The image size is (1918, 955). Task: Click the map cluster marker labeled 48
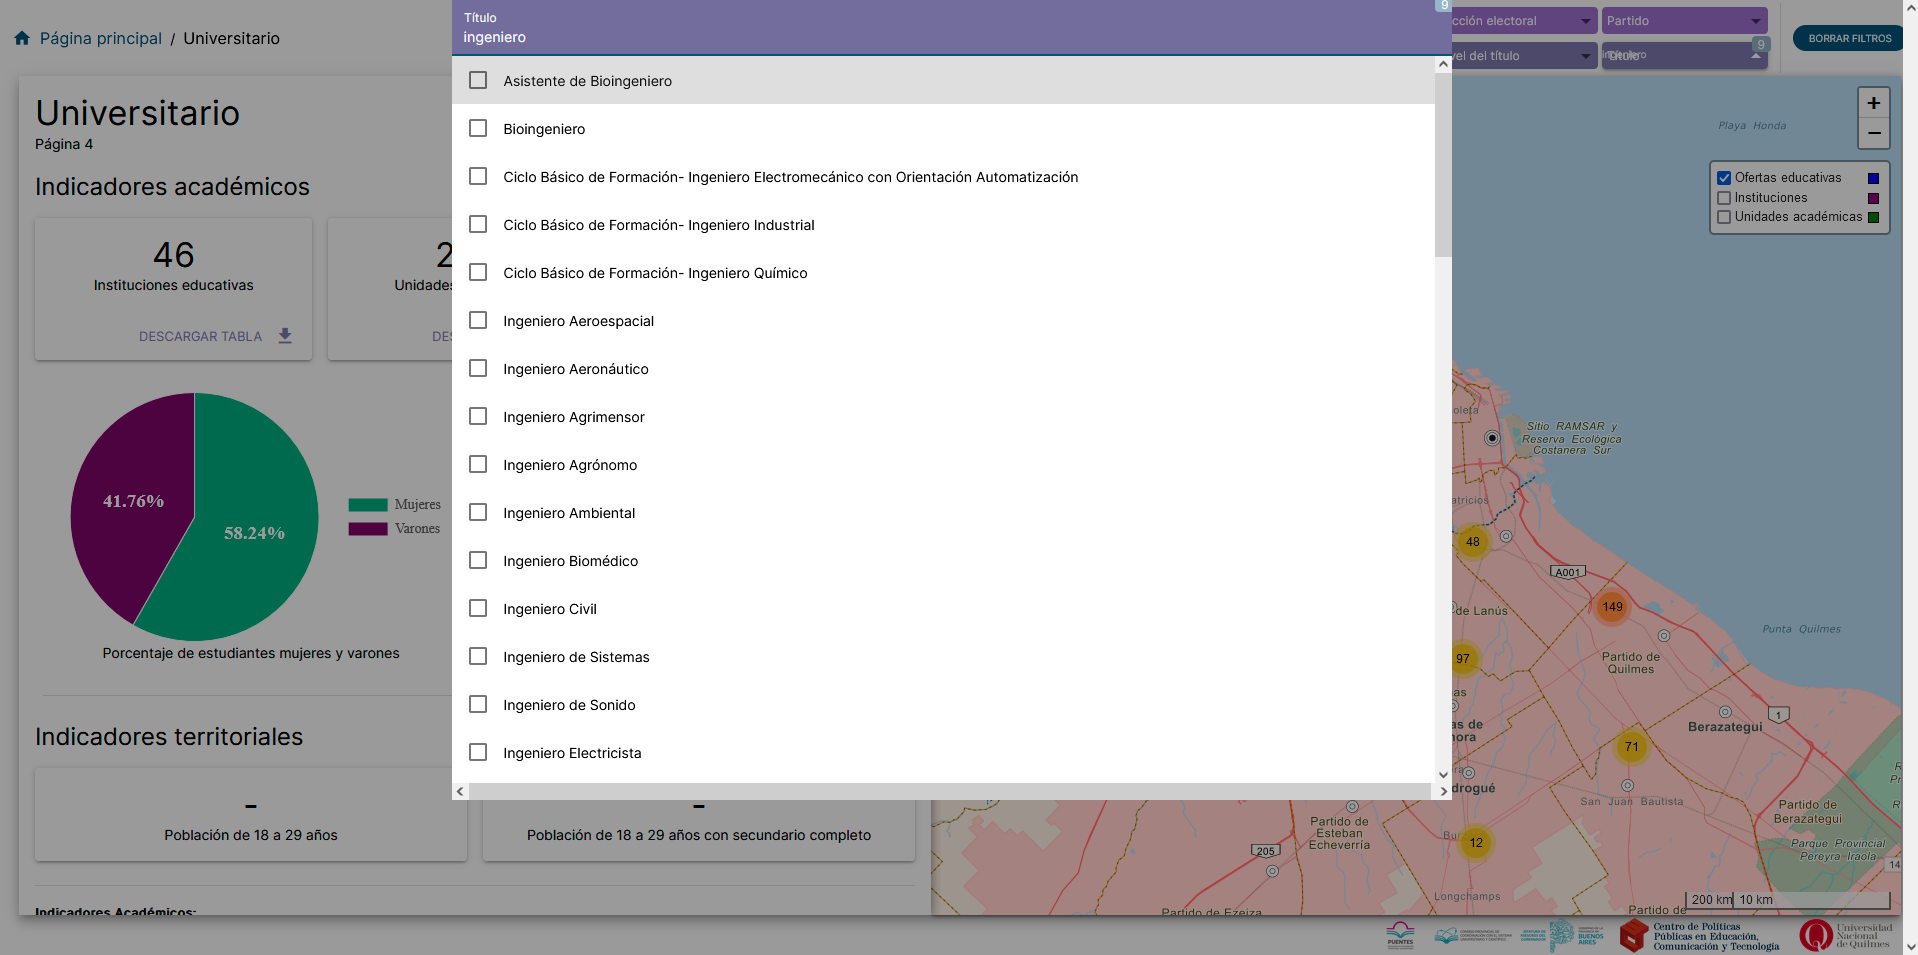[x=1472, y=542]
